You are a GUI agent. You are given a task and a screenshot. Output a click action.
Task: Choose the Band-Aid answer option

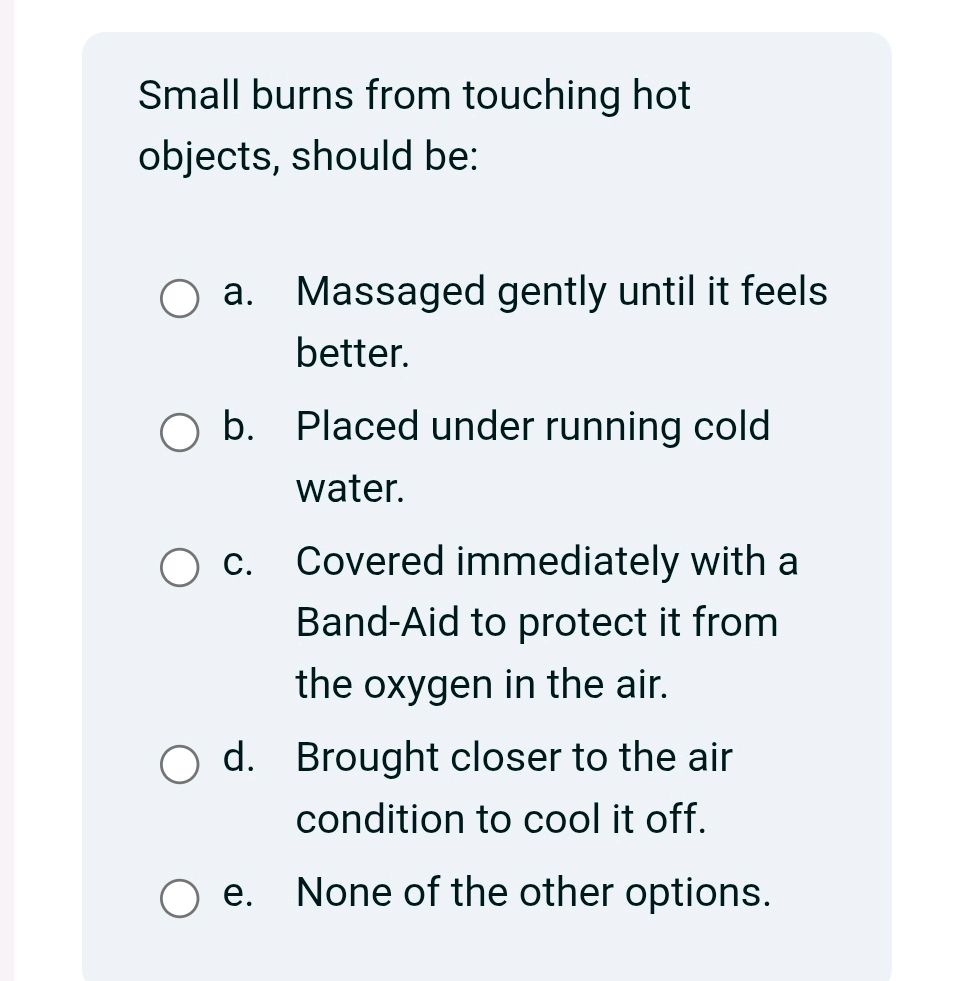click(546, 622)
